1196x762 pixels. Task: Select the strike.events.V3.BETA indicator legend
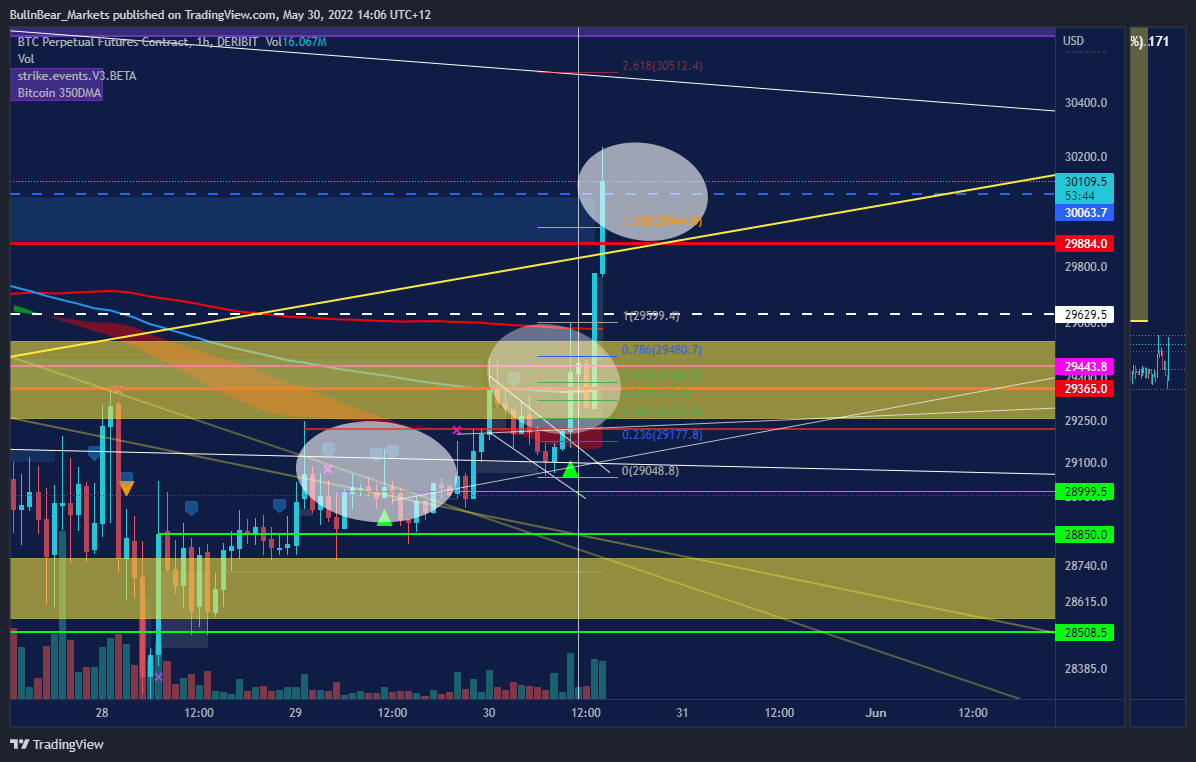tap(77, 76)
